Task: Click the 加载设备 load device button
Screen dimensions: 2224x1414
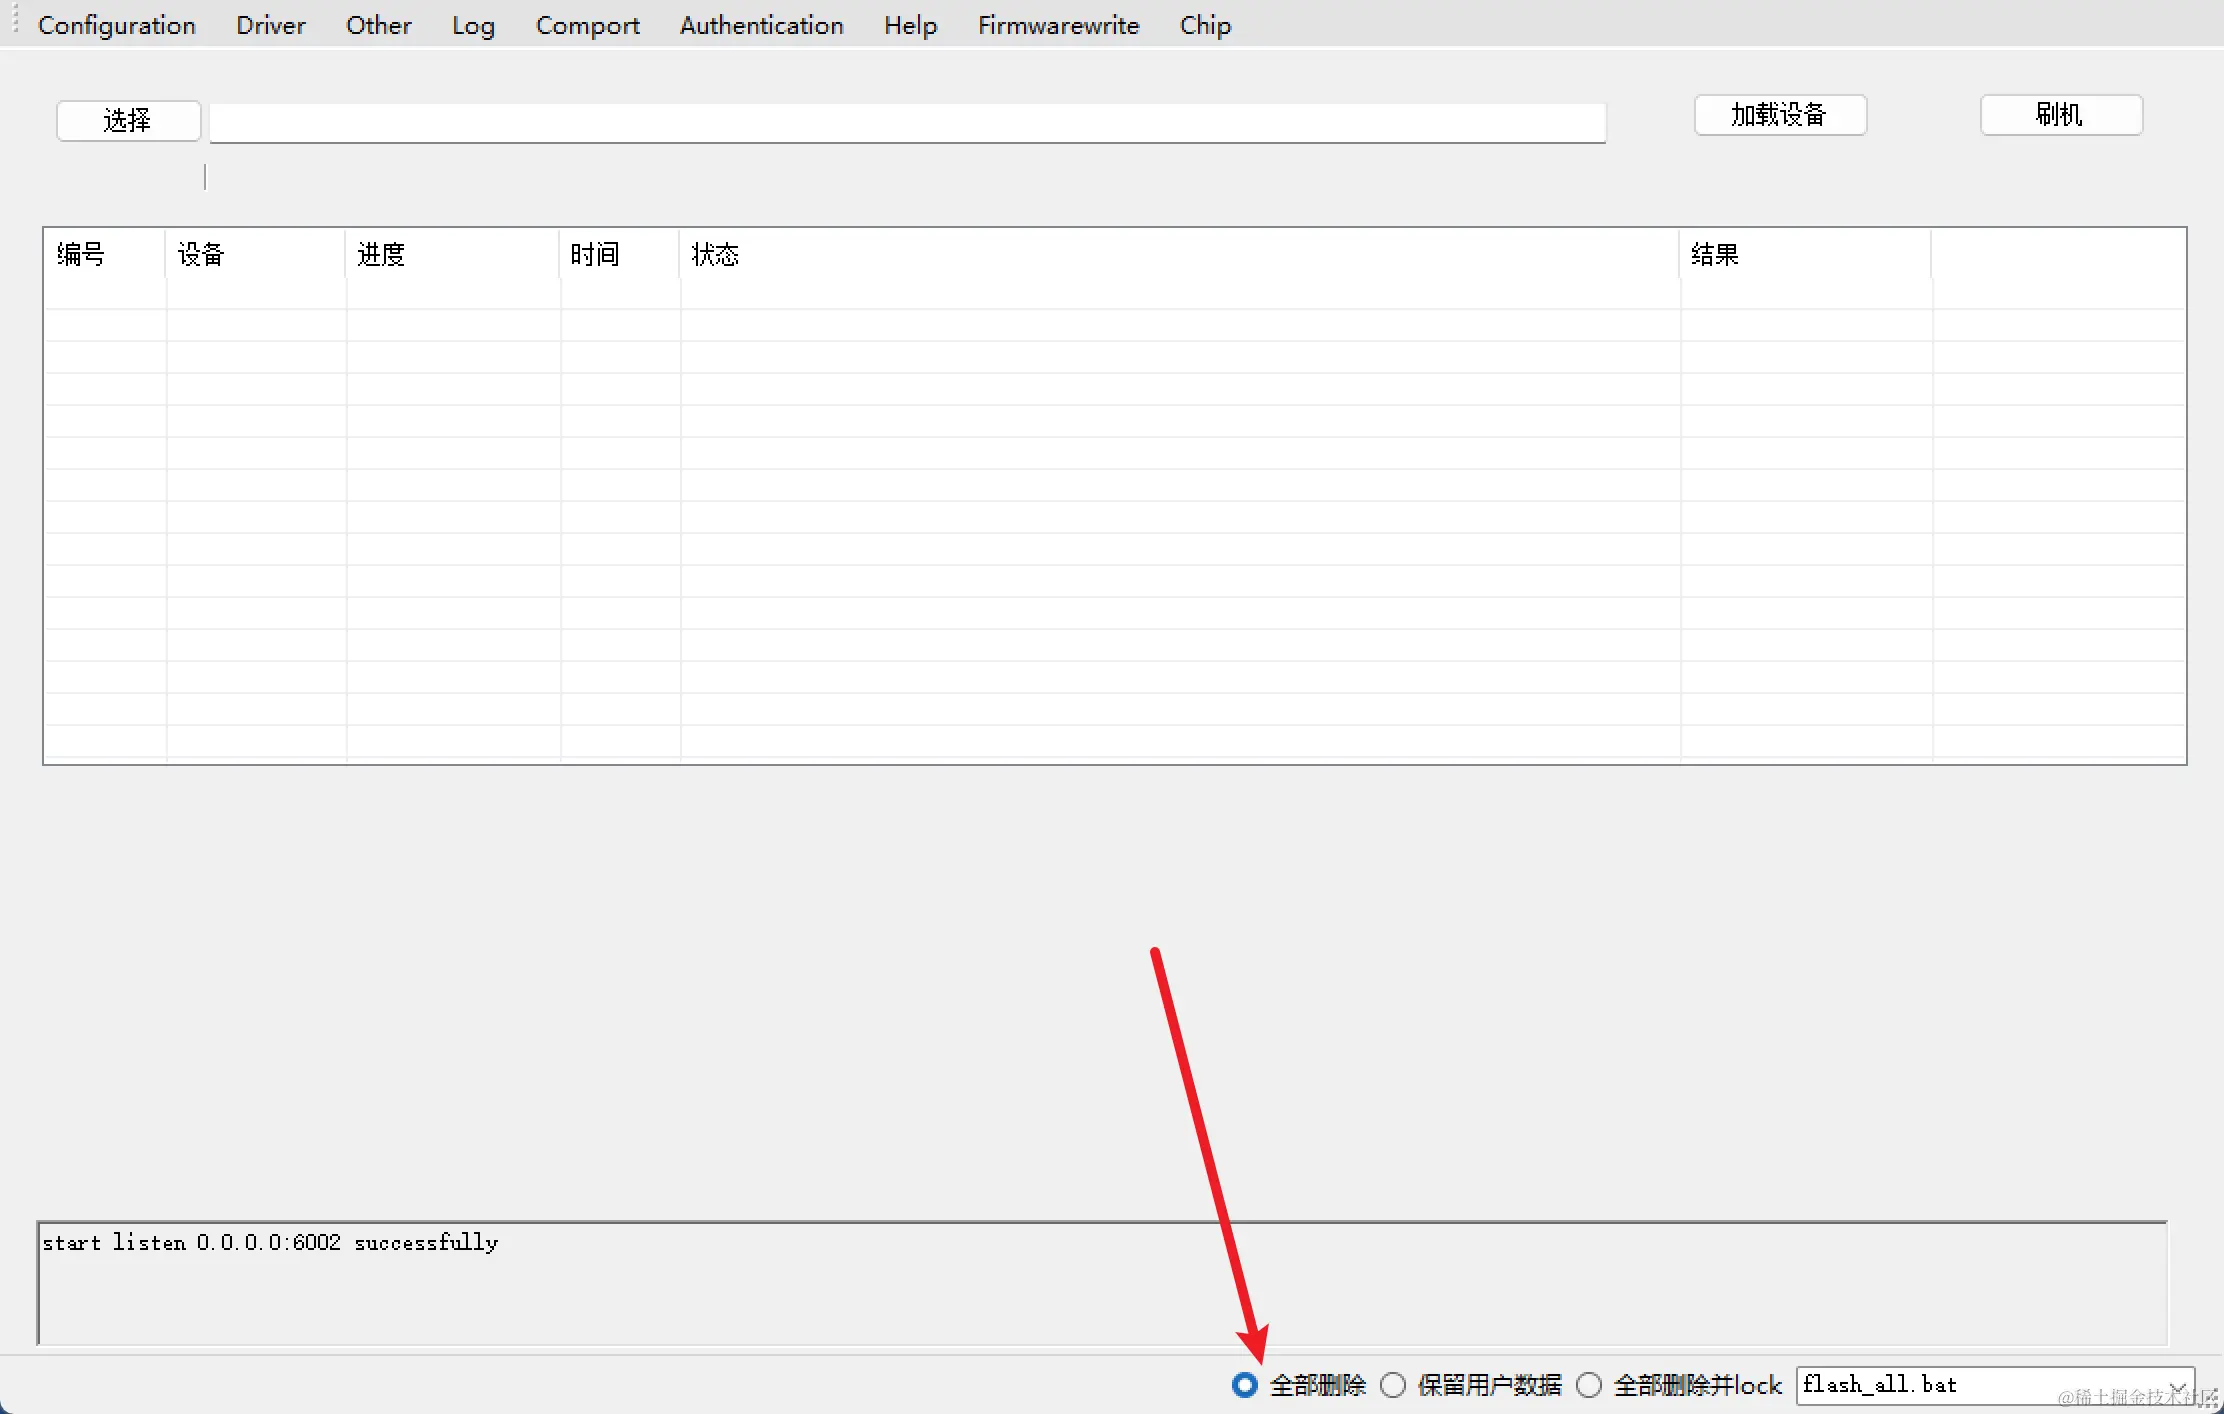Action: [1780, 115]
